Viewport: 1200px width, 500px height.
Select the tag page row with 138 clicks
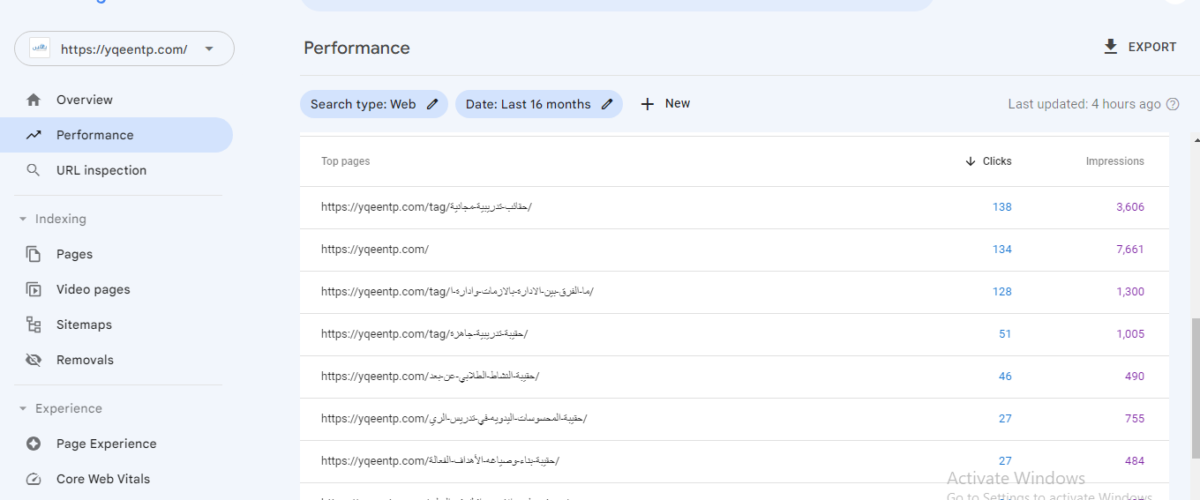(734, 207)
